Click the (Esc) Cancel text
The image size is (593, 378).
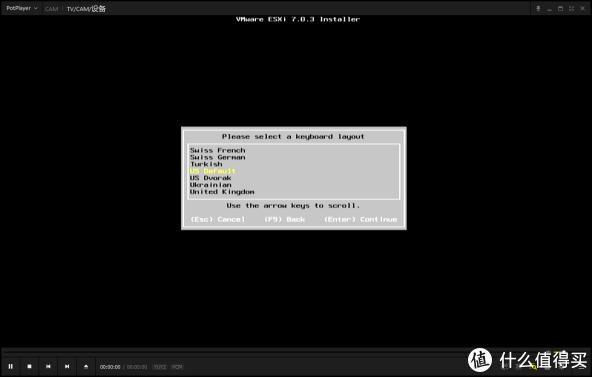(217, 219)
